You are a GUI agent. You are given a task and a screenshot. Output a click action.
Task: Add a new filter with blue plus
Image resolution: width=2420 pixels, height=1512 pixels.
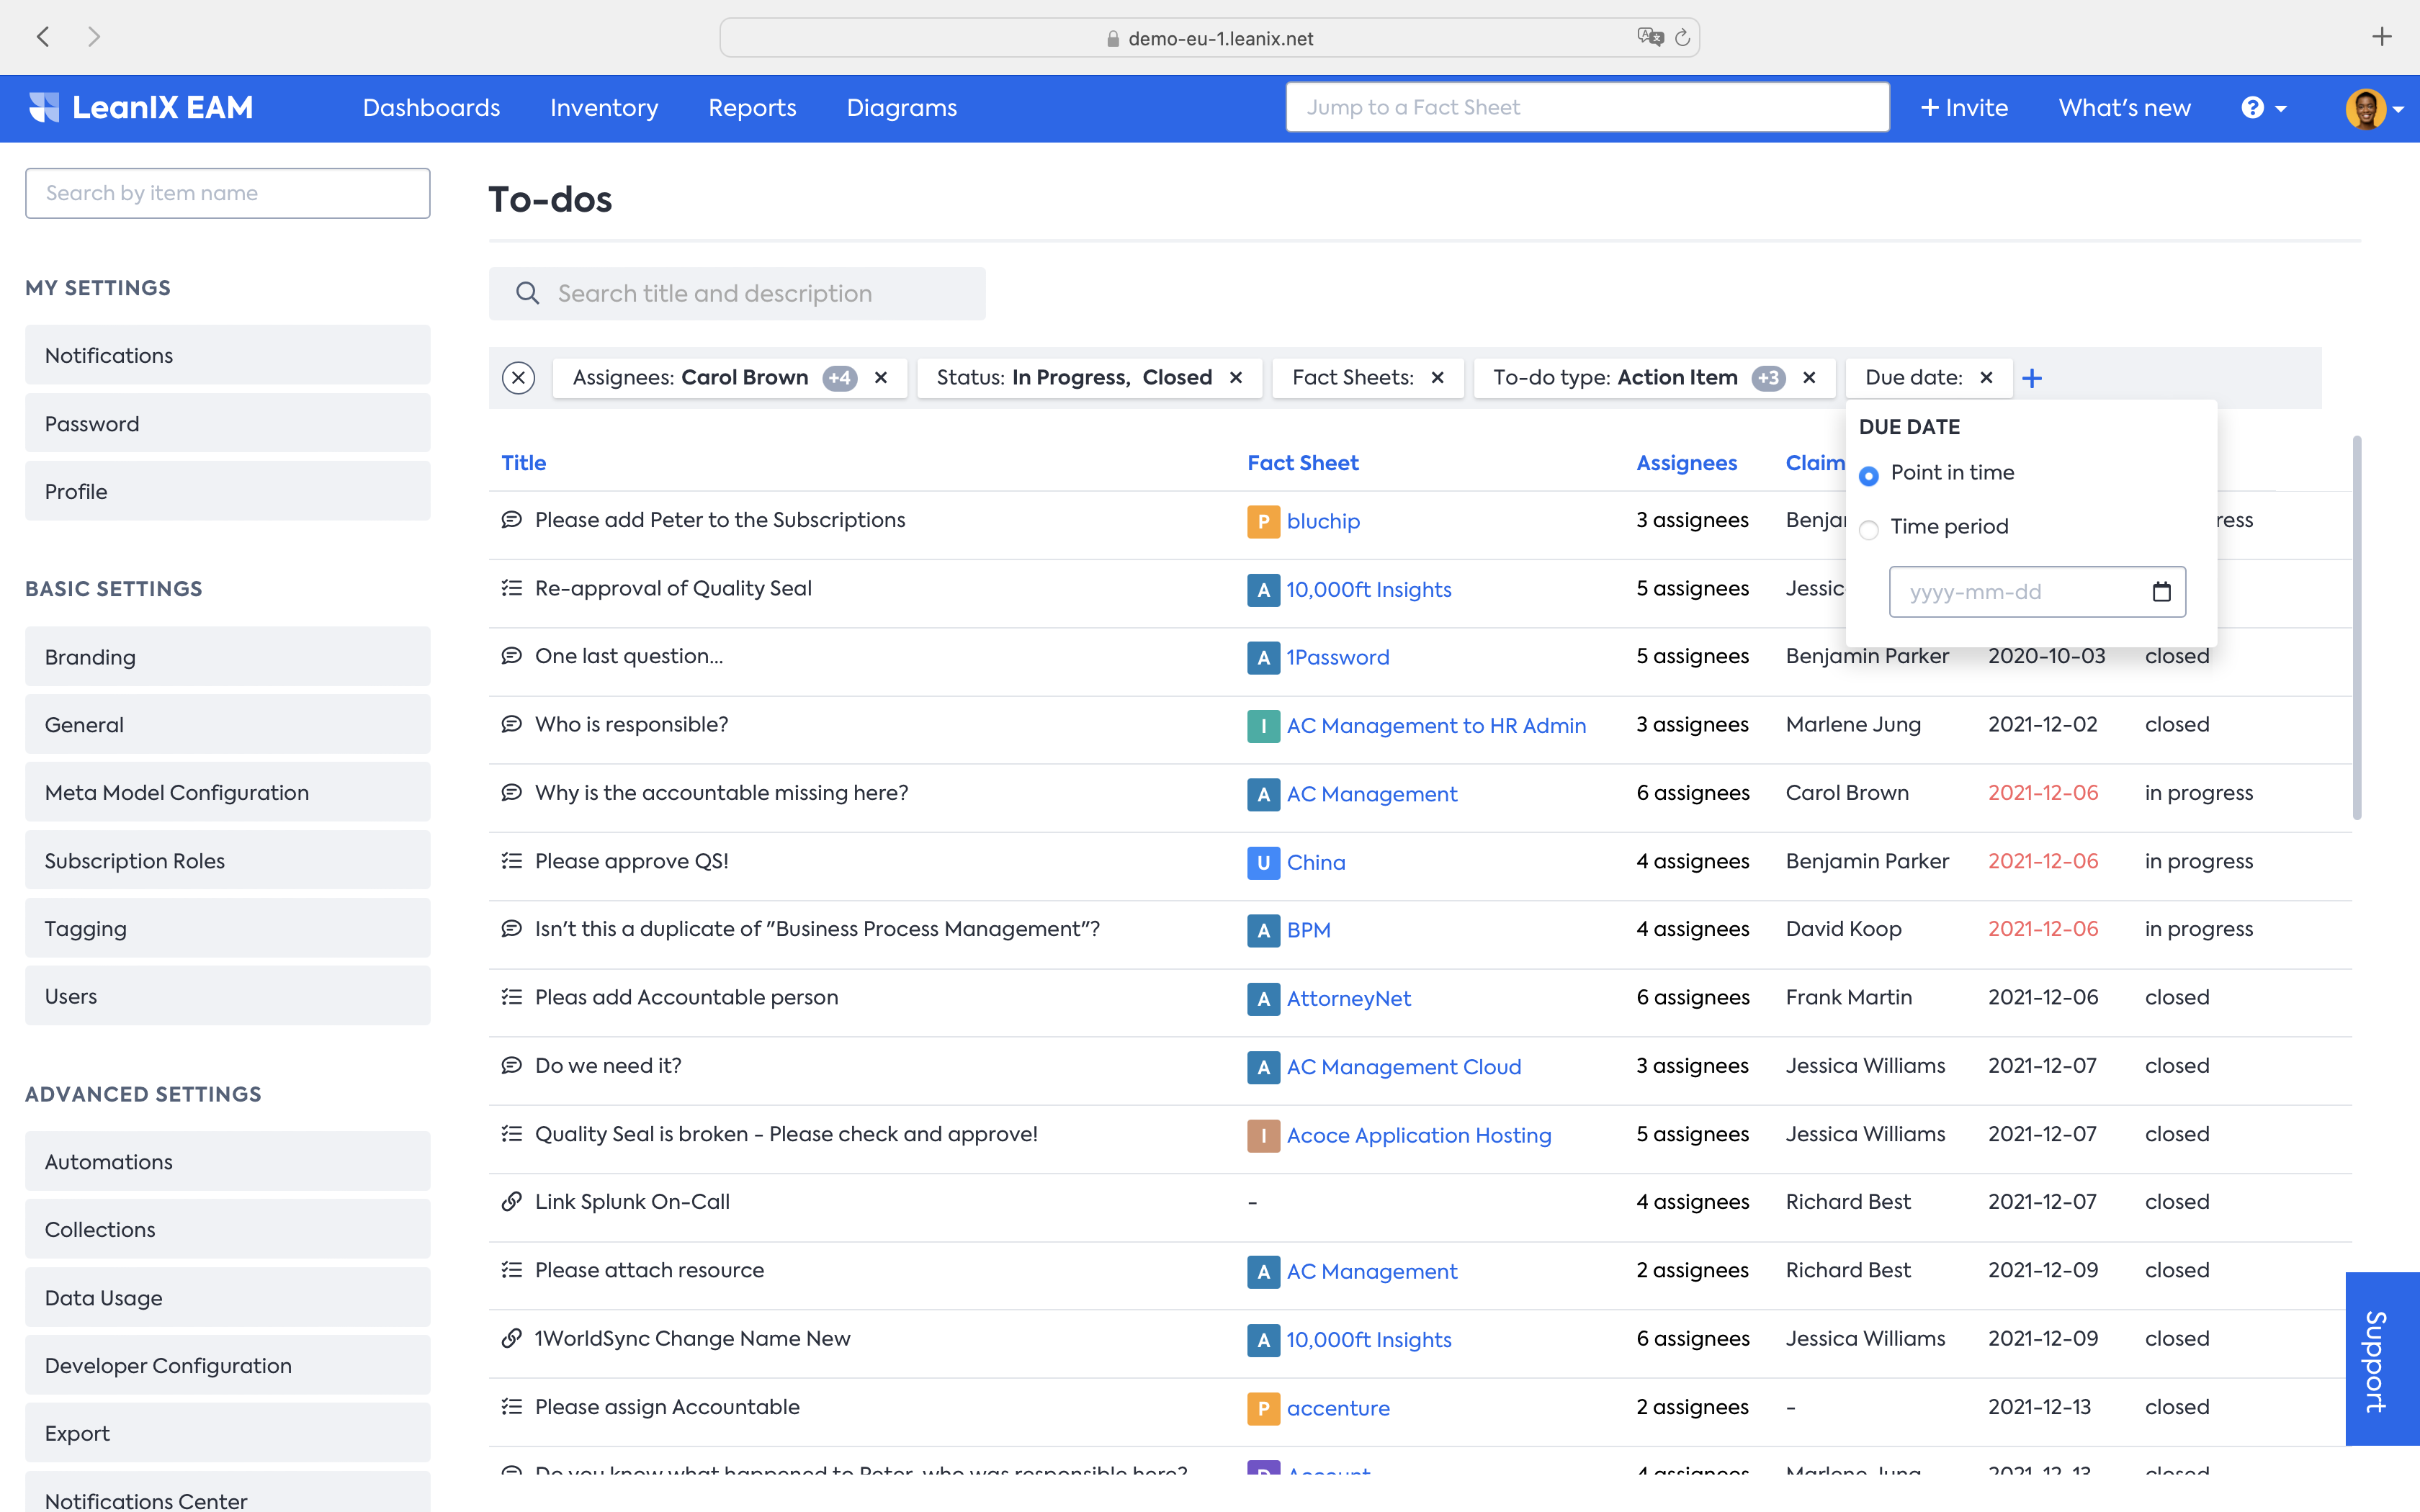(2032, 378)
